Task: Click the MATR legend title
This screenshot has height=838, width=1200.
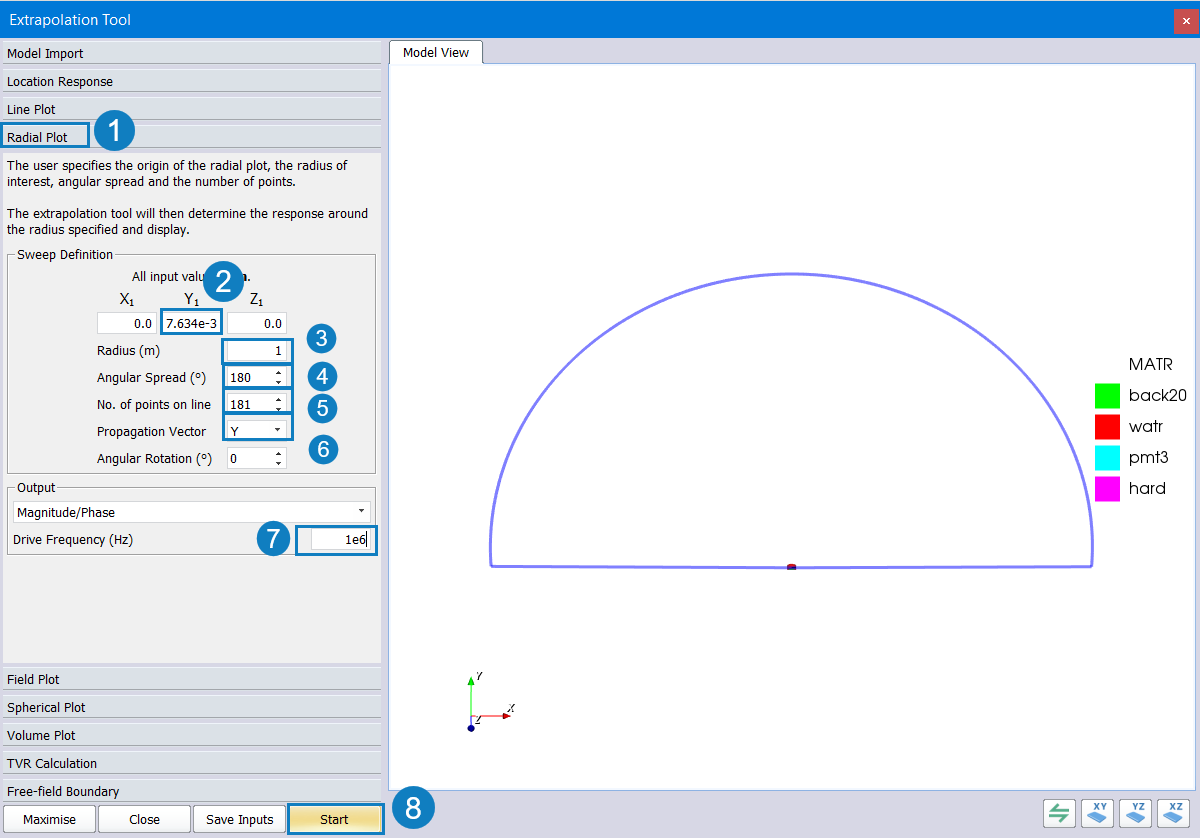Action: tap(1150, 364)
